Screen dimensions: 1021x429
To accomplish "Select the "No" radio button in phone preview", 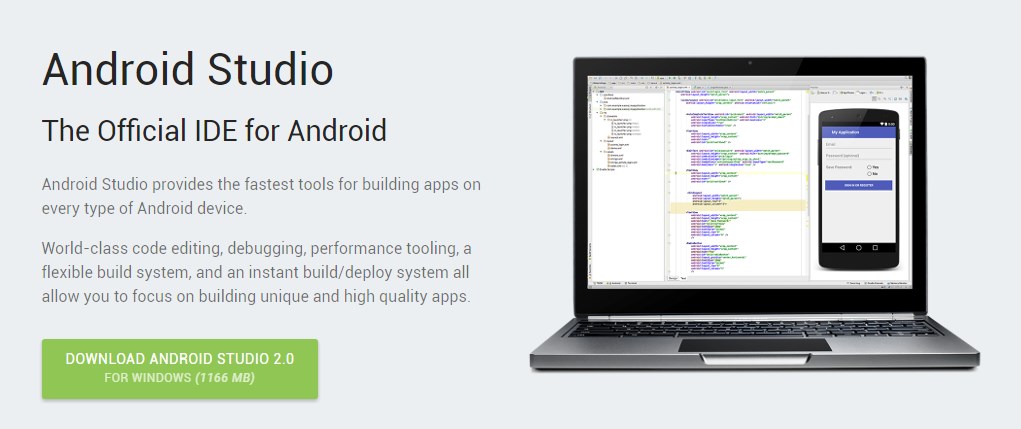I will coord(869,174).
